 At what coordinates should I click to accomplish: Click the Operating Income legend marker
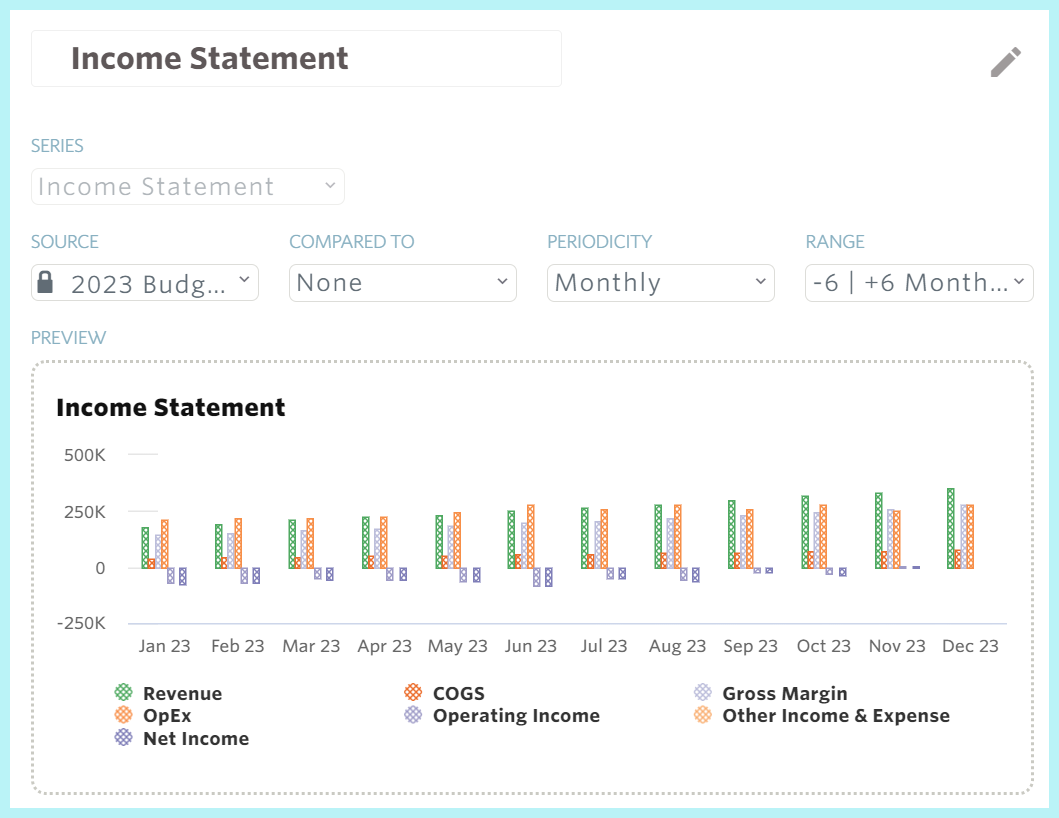pos(411,715)
